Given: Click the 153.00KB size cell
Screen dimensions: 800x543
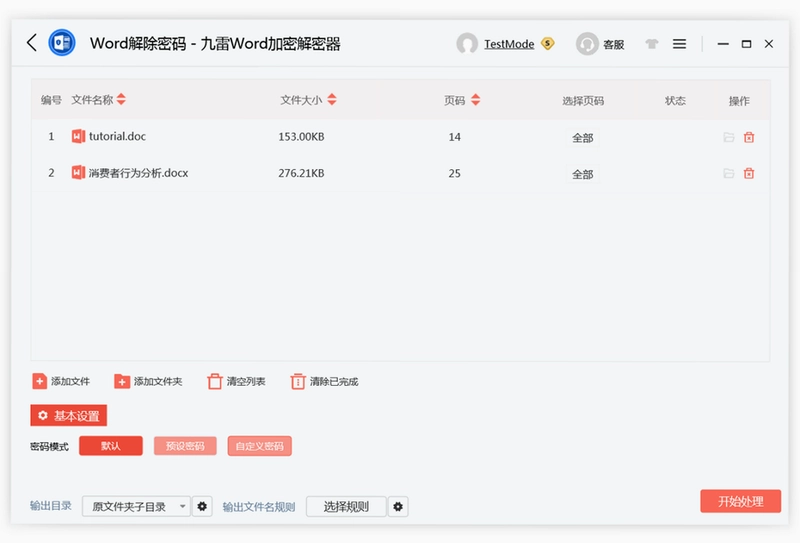Looking at the screenshot, I should click(x=301, y=137).
